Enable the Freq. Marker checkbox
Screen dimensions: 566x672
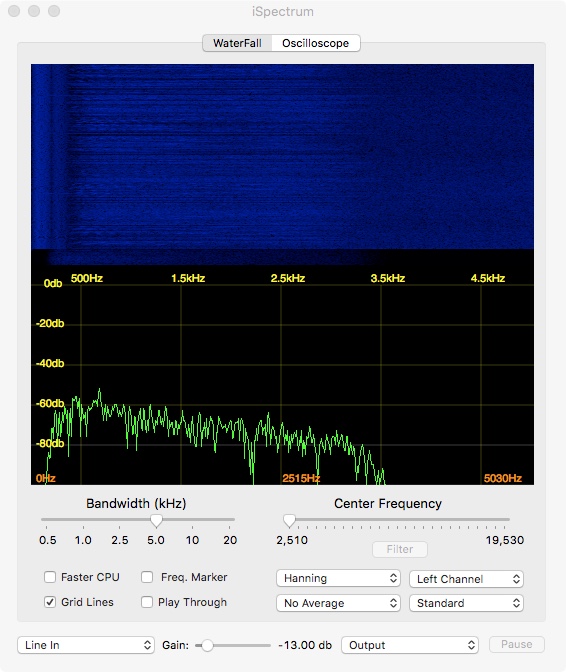coord(147,577)
